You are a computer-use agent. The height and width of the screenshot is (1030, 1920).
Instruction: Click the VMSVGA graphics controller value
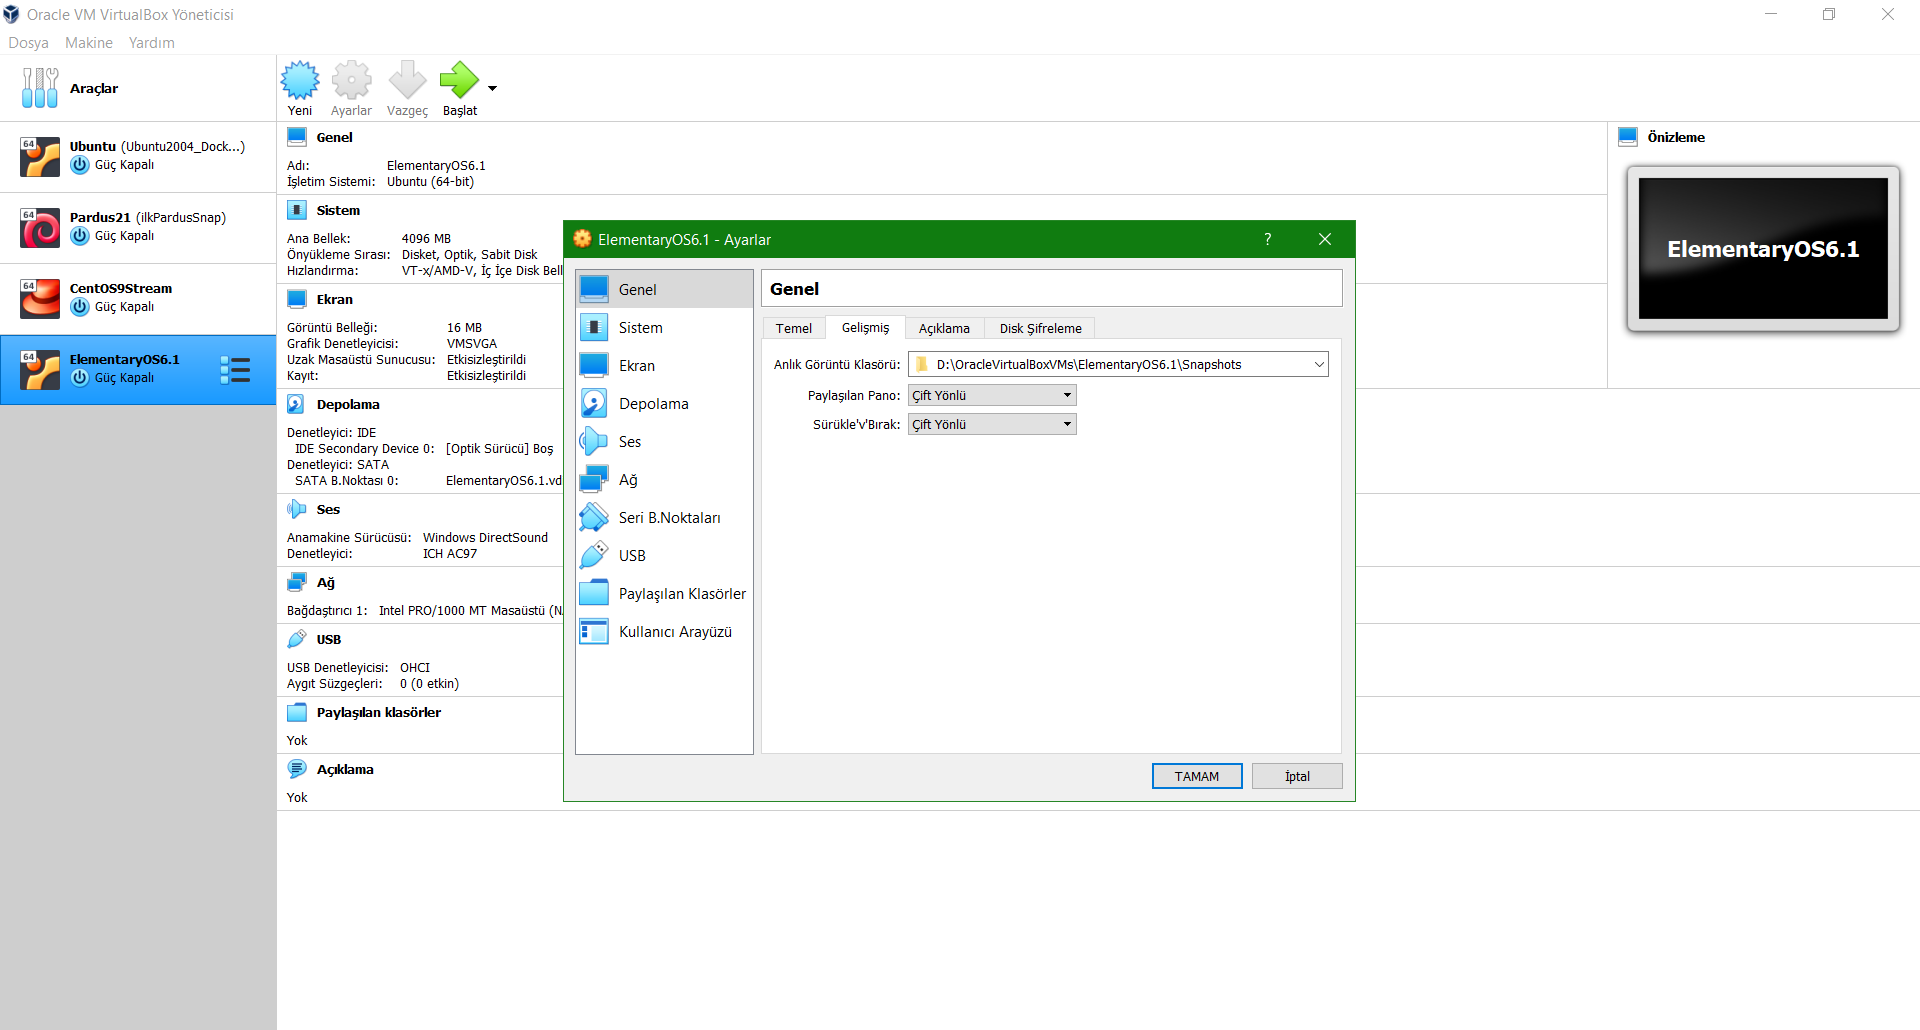tap(472, 343)
